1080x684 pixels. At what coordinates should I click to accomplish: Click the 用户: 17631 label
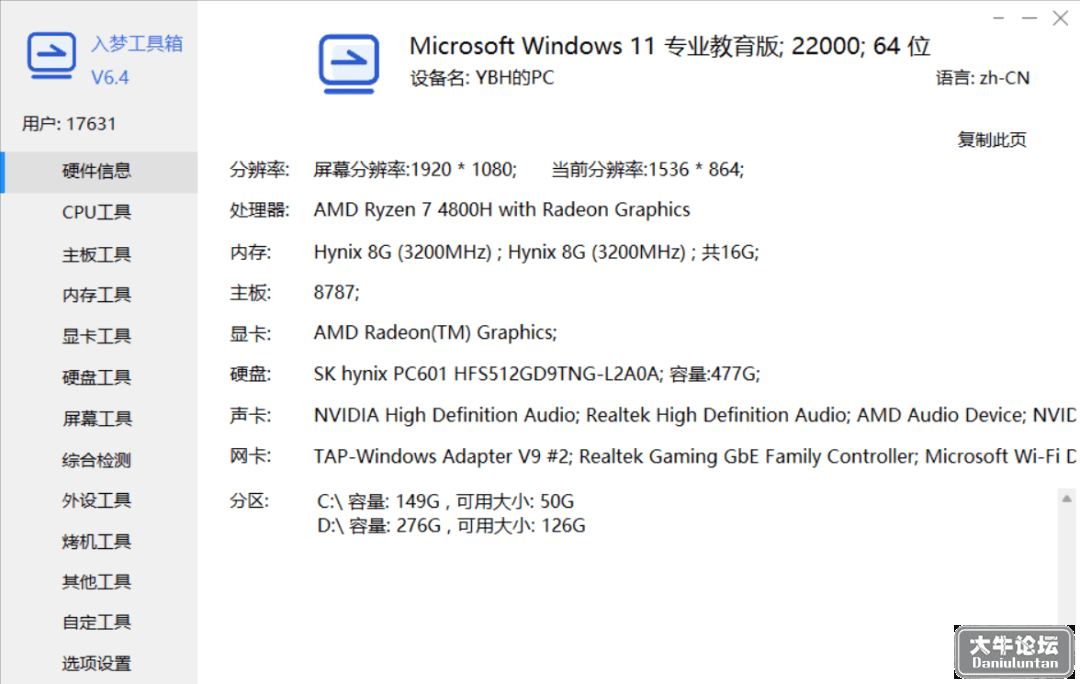click(69, 124)
